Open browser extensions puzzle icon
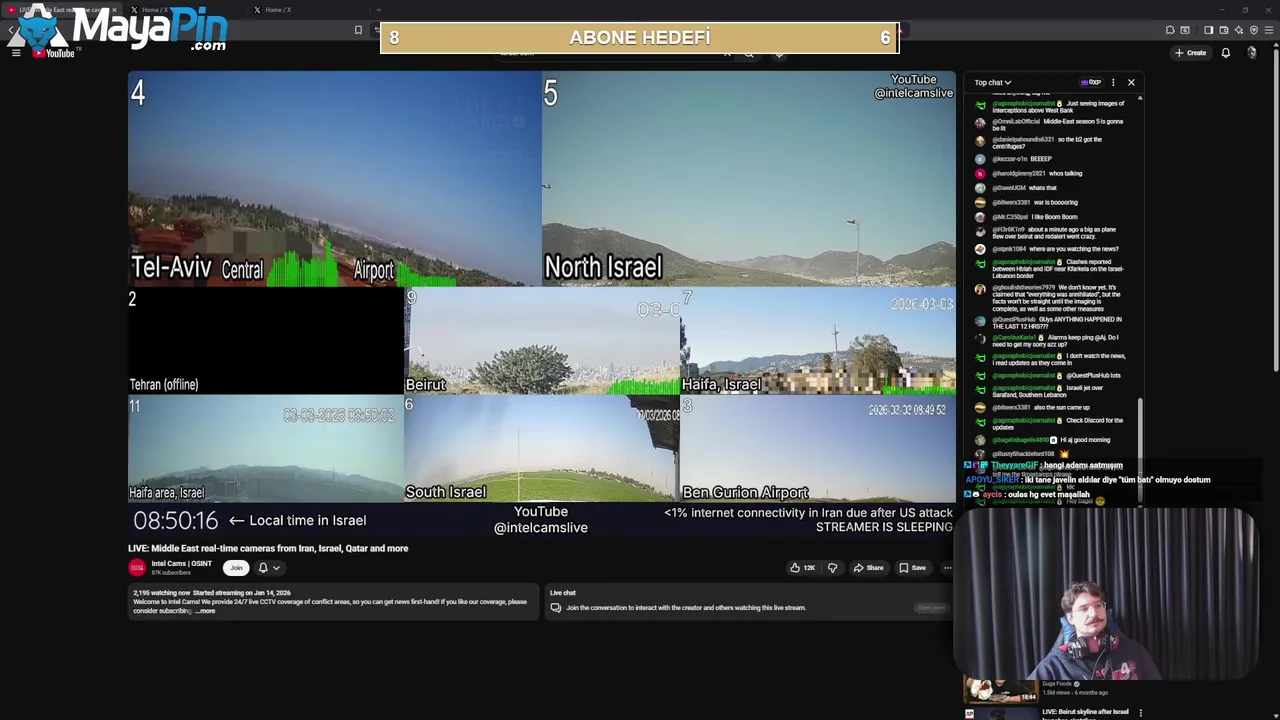 1170,30
